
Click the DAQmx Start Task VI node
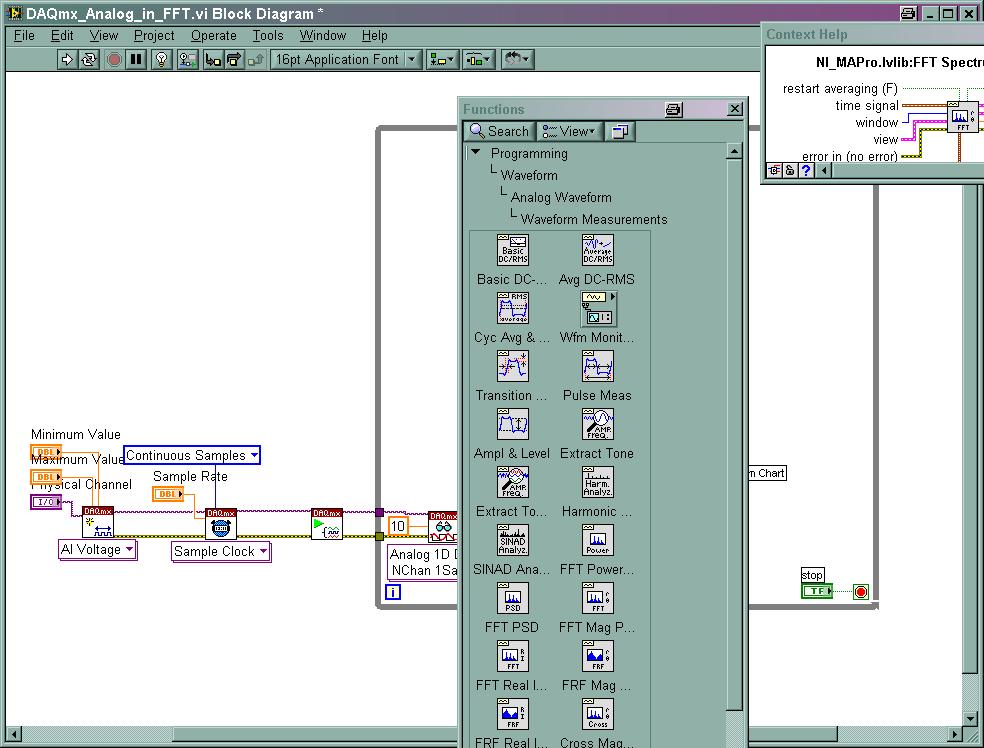[327, 524]
